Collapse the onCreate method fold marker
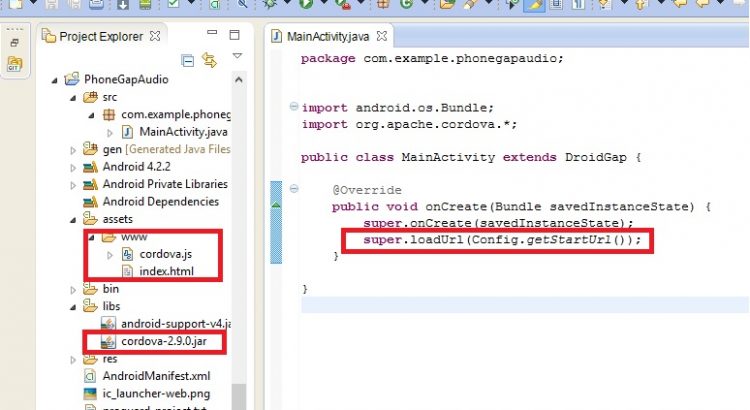Viewport: 750px width, 410px height. point(292,189)
